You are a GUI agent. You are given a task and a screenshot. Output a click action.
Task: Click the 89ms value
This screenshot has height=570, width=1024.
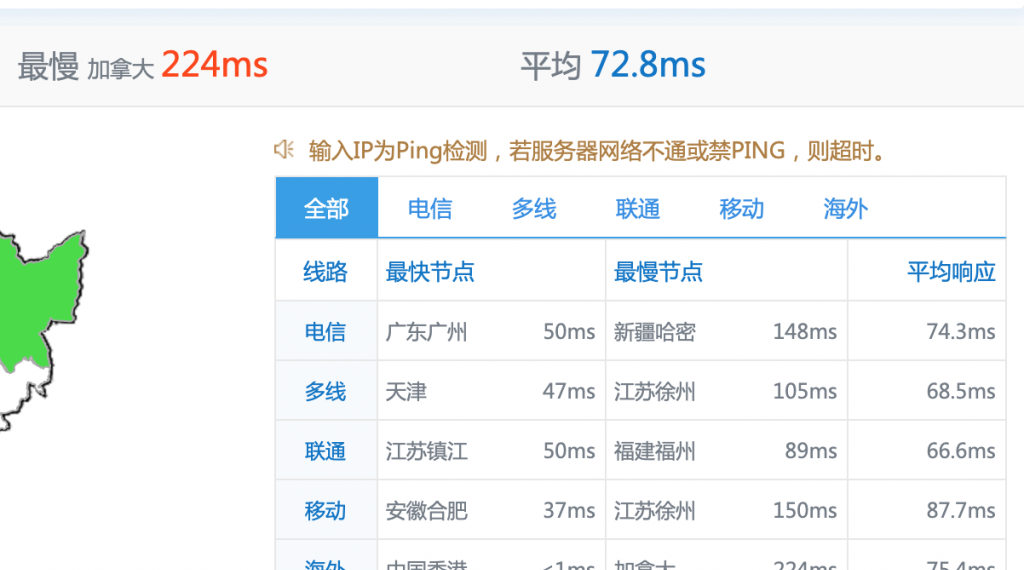point(810,451)
